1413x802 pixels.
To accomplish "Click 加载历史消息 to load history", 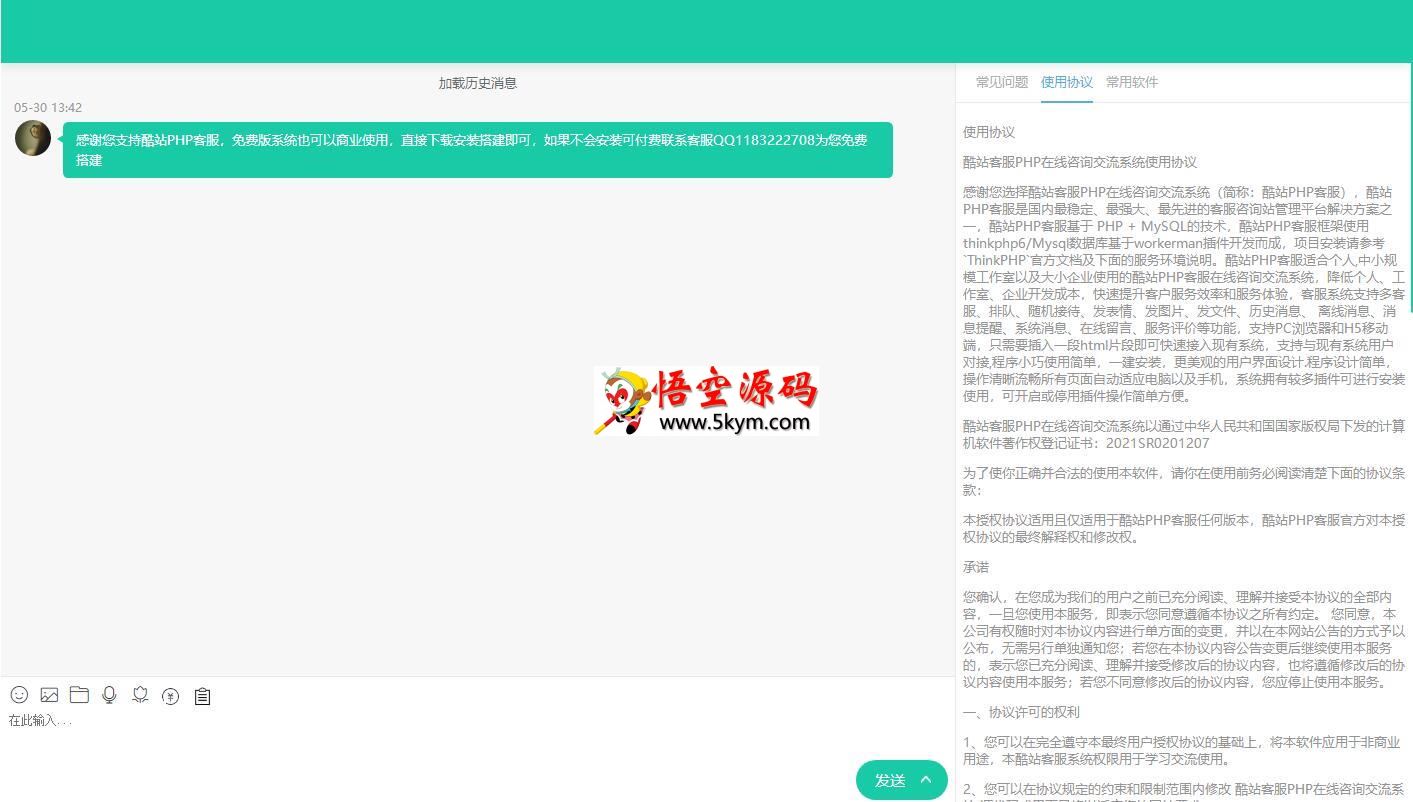I will click(478, 83).
